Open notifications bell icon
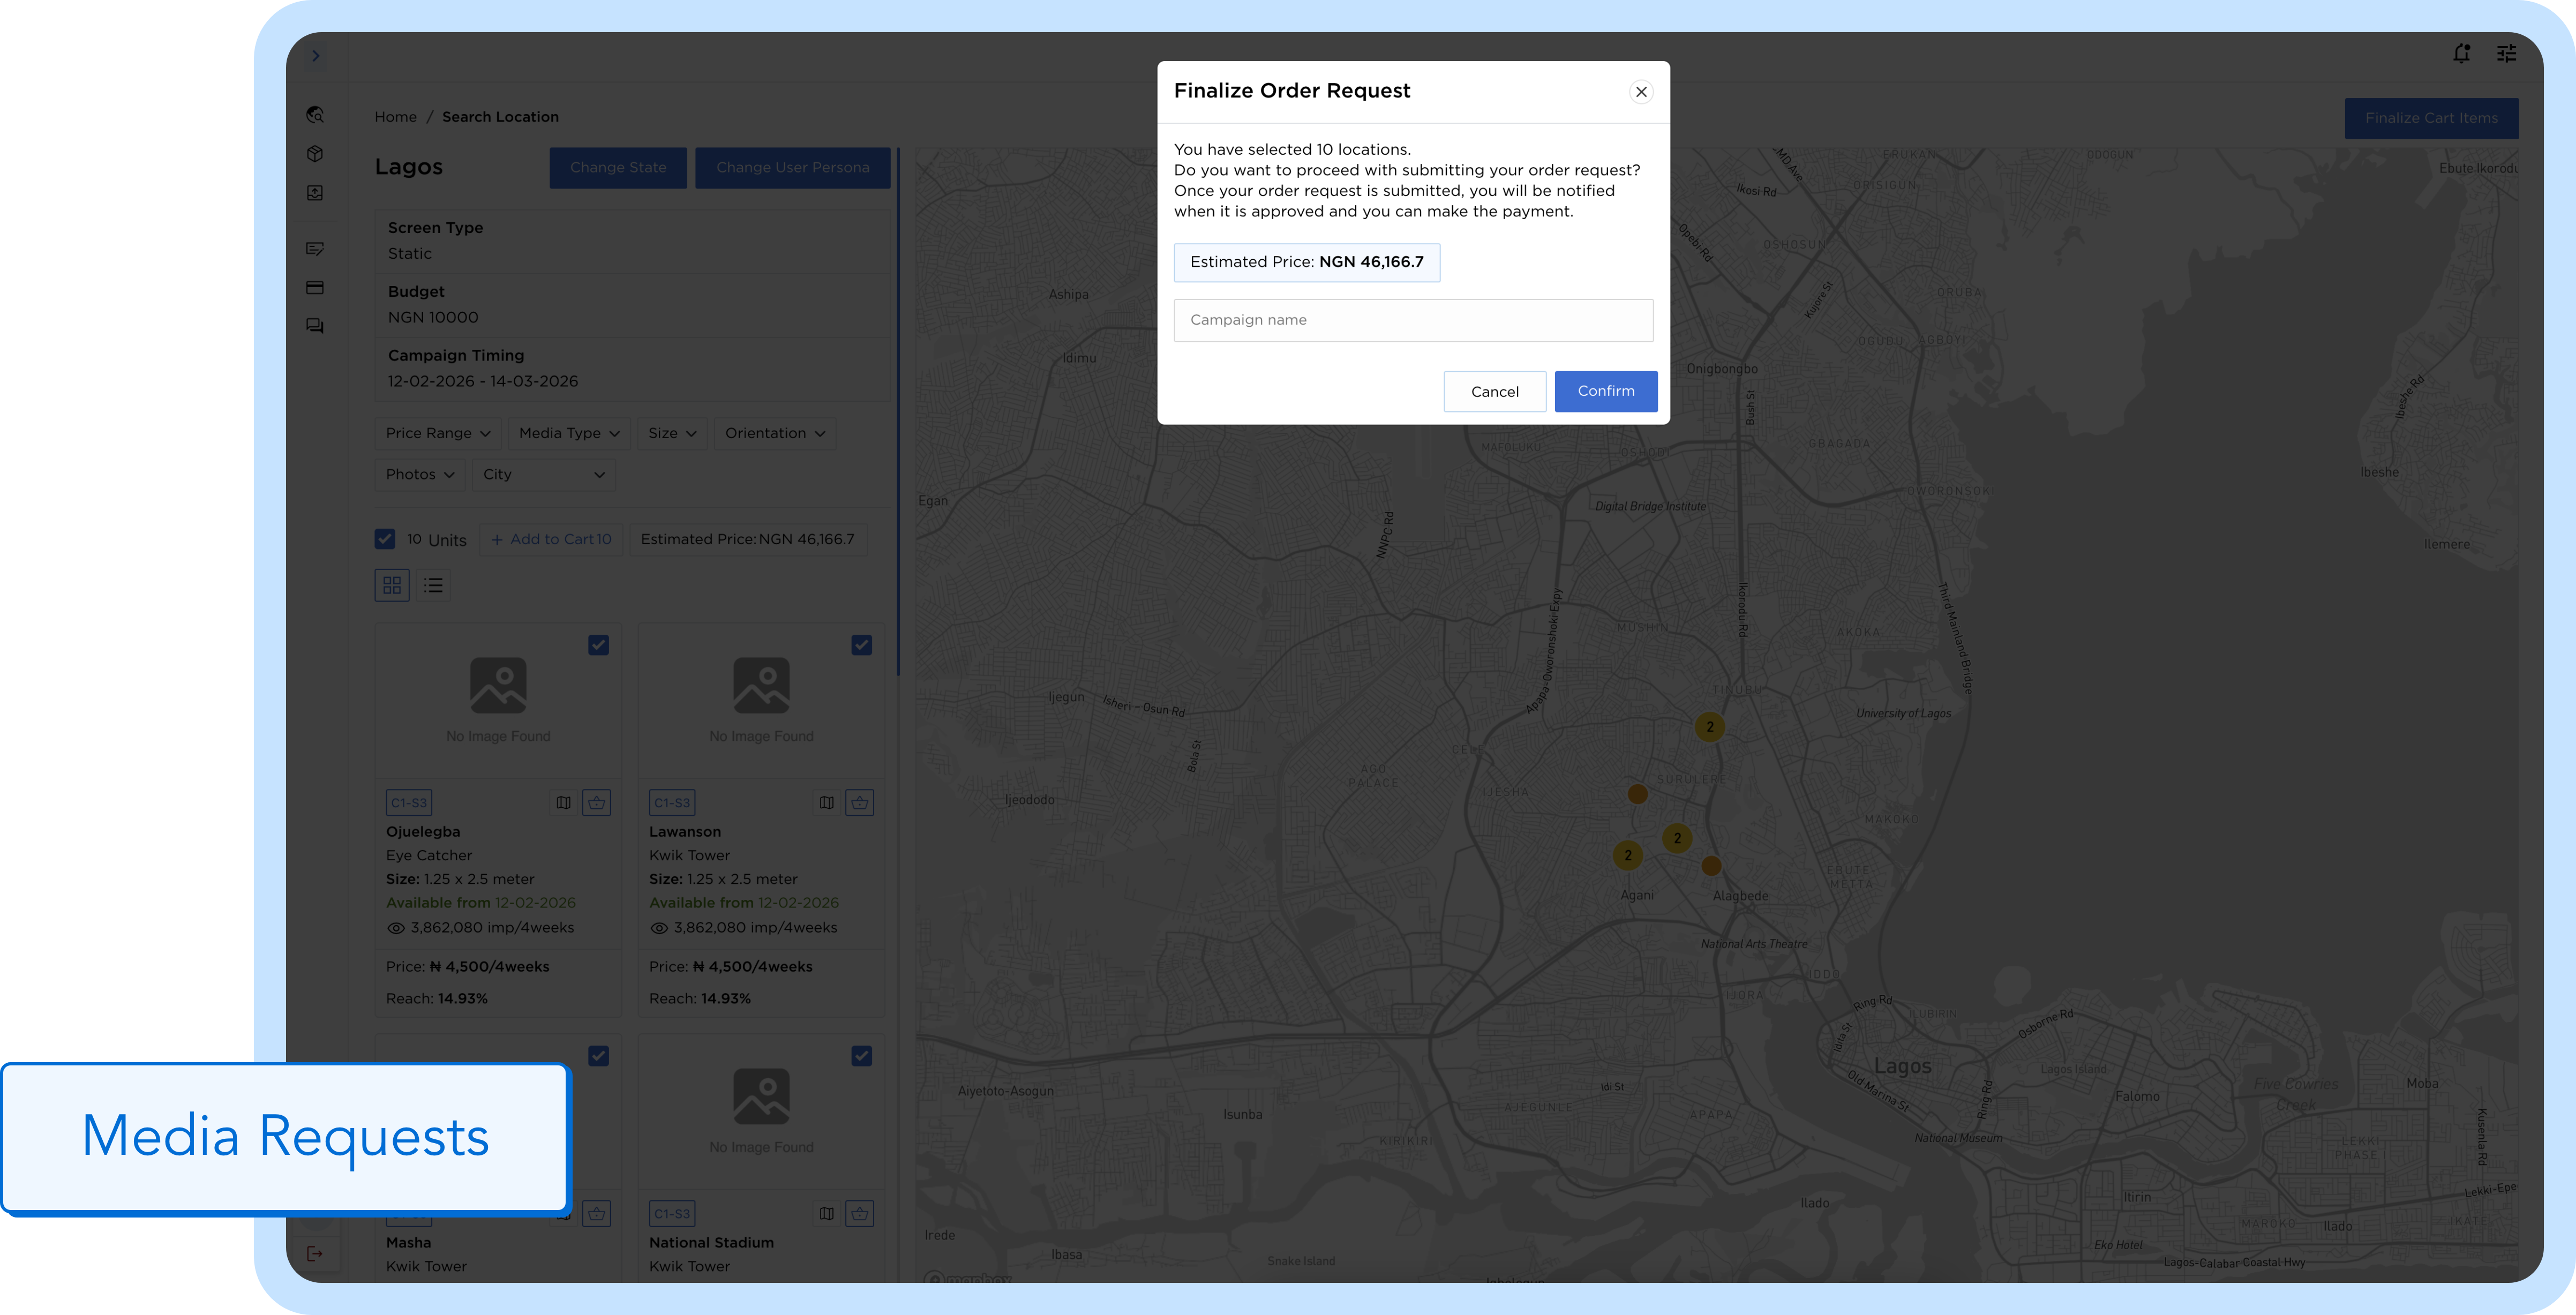This screenshot has width=2576, height=1315. [x=2461, y=54]
